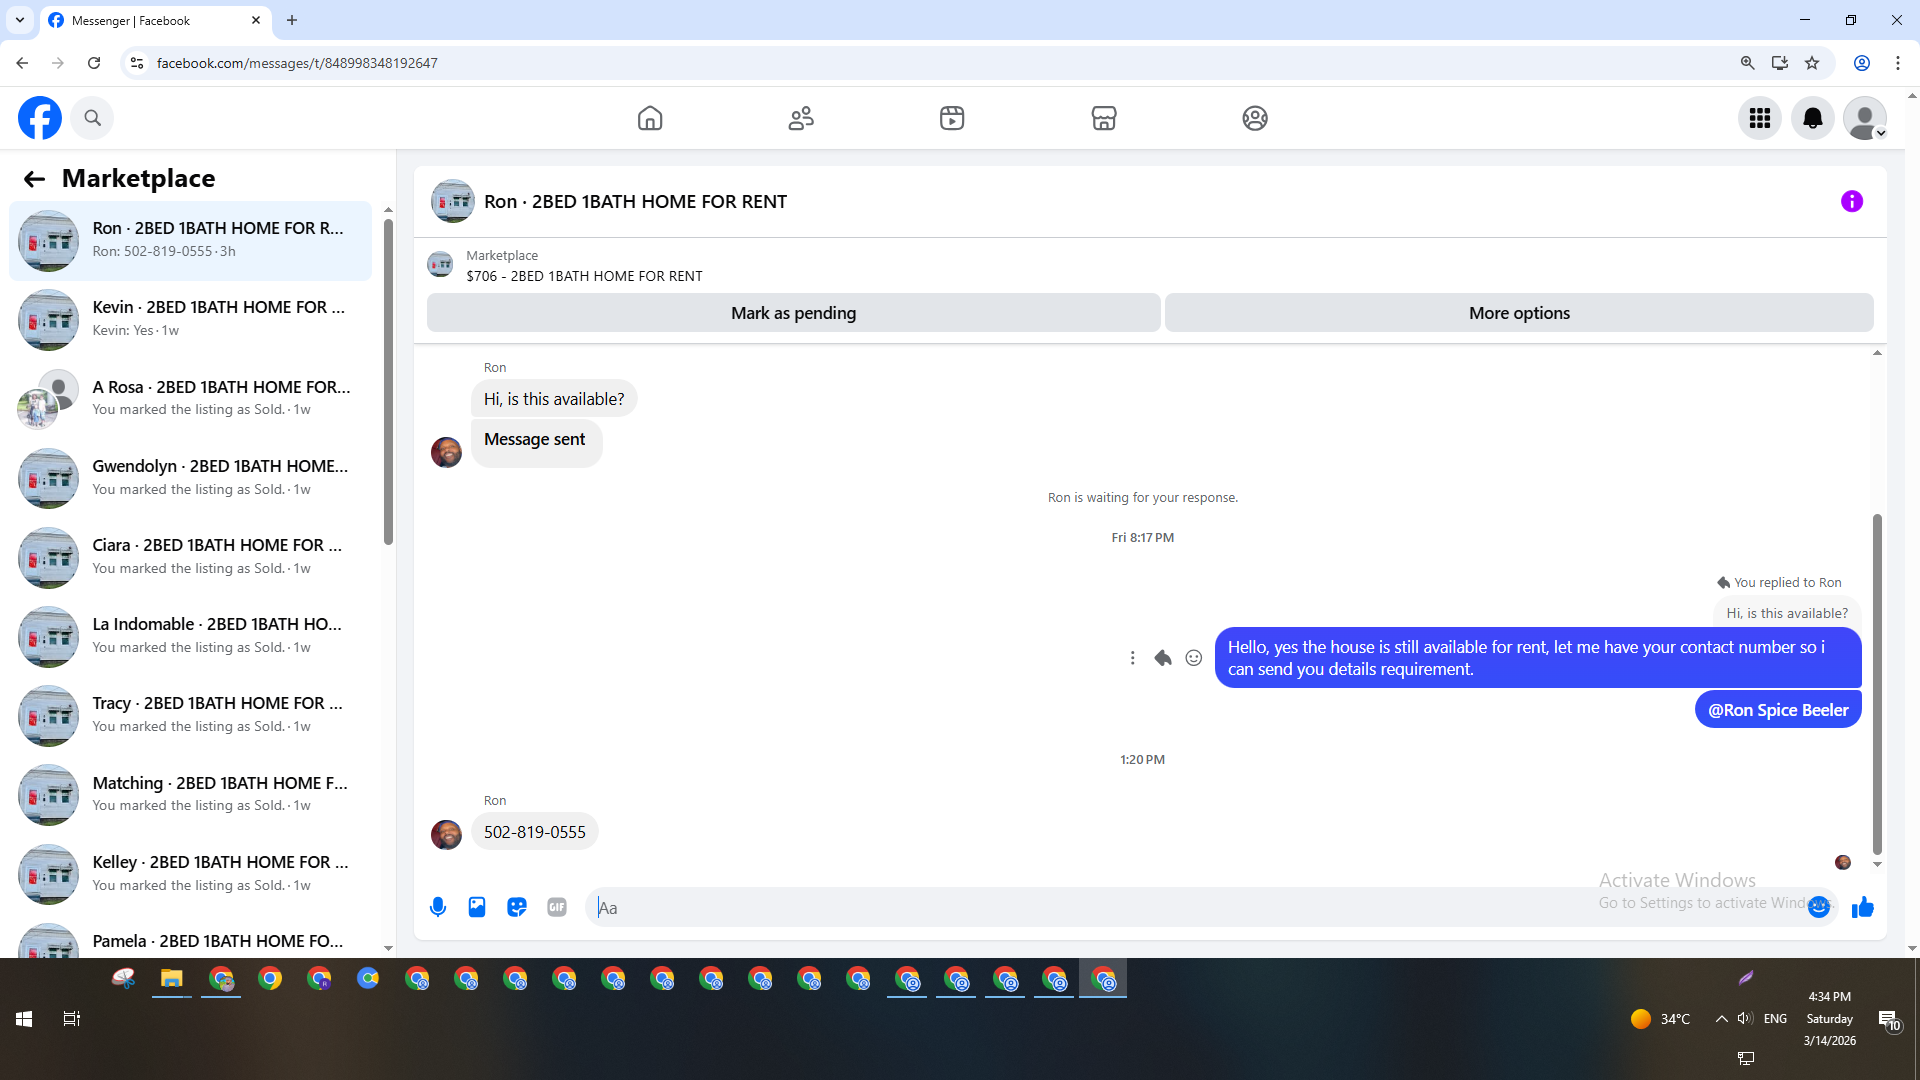Go back from the Marketplace inbox
This screenshot has height=1080, width=1920.
[x=34, y=179]
